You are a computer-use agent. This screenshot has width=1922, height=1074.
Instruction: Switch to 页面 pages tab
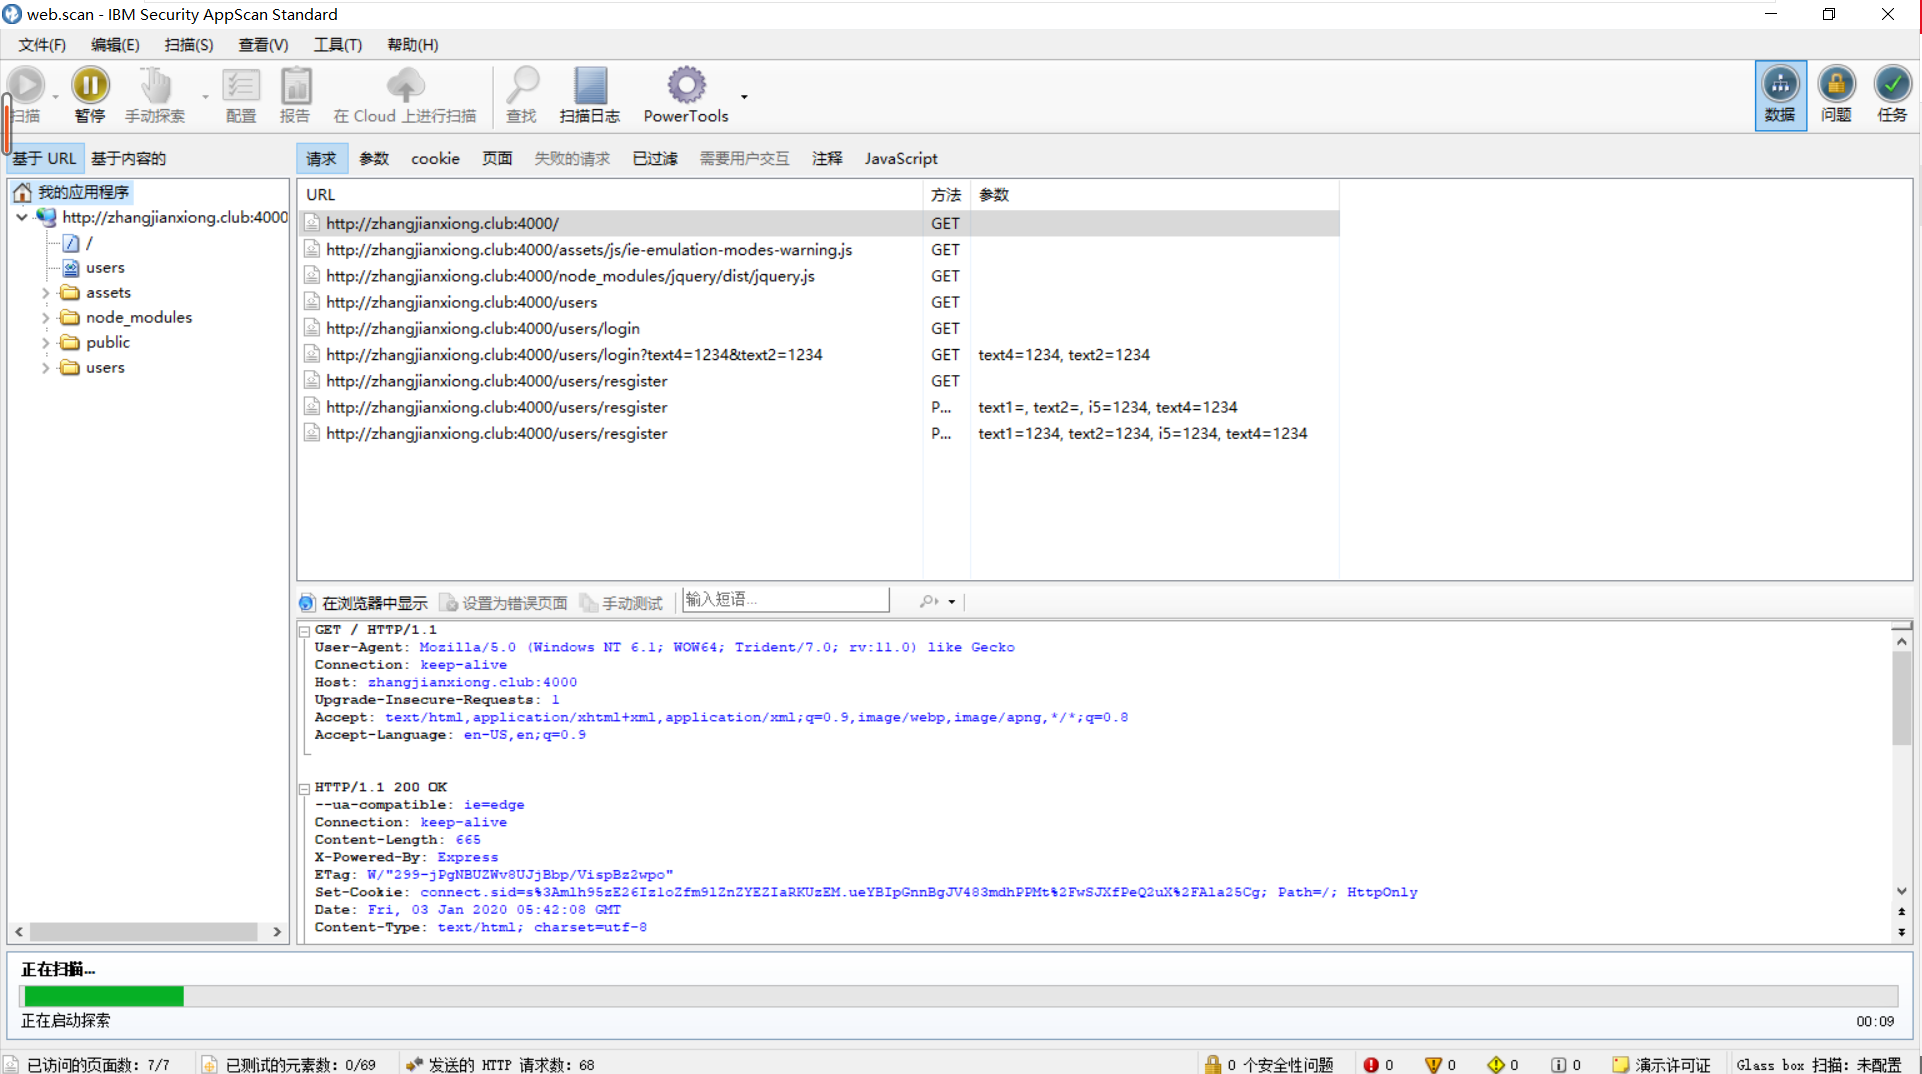(x=497, y=159)
